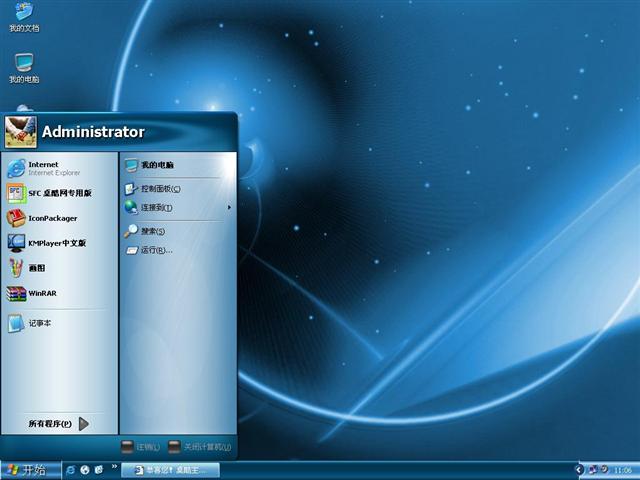The width and height of the screenshot is (640, 480).
Task: Open Internet Explorer from the Start menu
Action: click(45, 168)
